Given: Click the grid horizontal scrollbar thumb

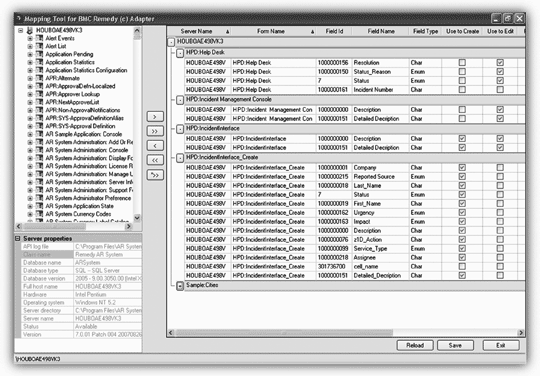Looking at the screenshot, I should [x=284, y=333].
